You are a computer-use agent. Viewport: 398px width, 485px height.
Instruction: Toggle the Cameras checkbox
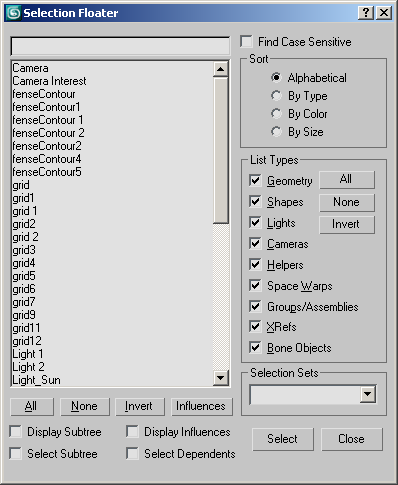(x=255, y=244)
